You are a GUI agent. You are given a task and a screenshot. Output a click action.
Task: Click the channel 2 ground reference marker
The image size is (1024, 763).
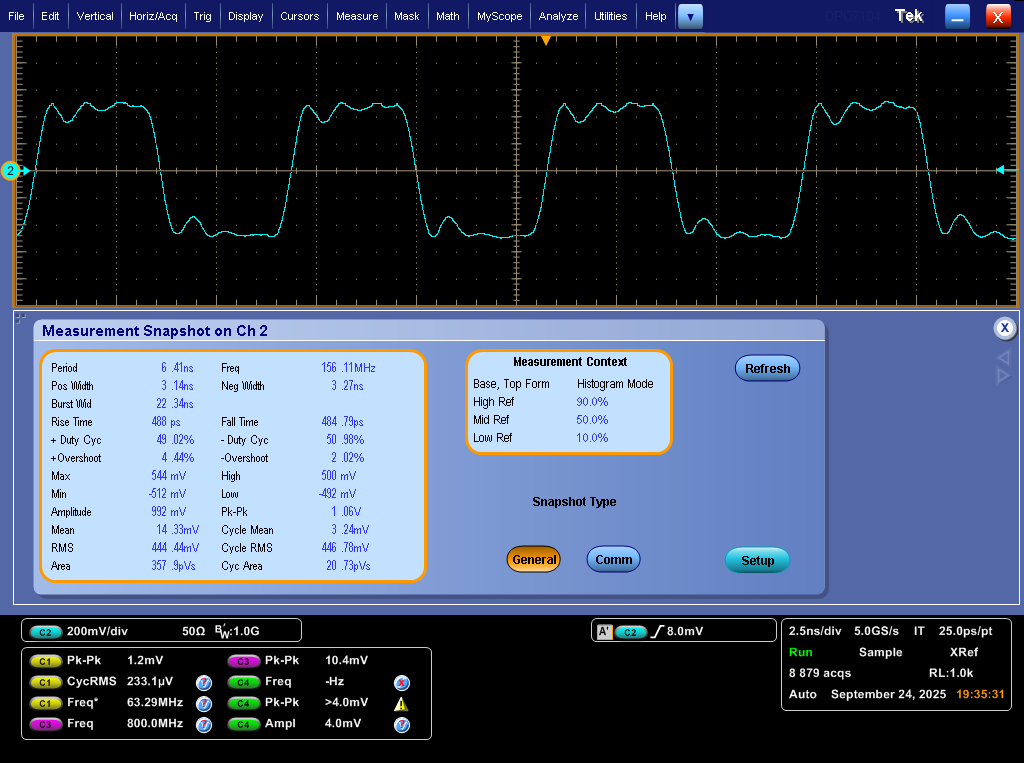(11, 170)
